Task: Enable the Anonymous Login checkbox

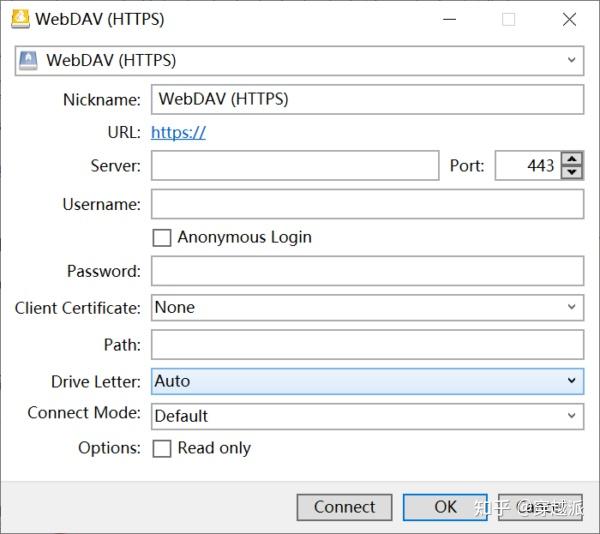Action: 162,238
